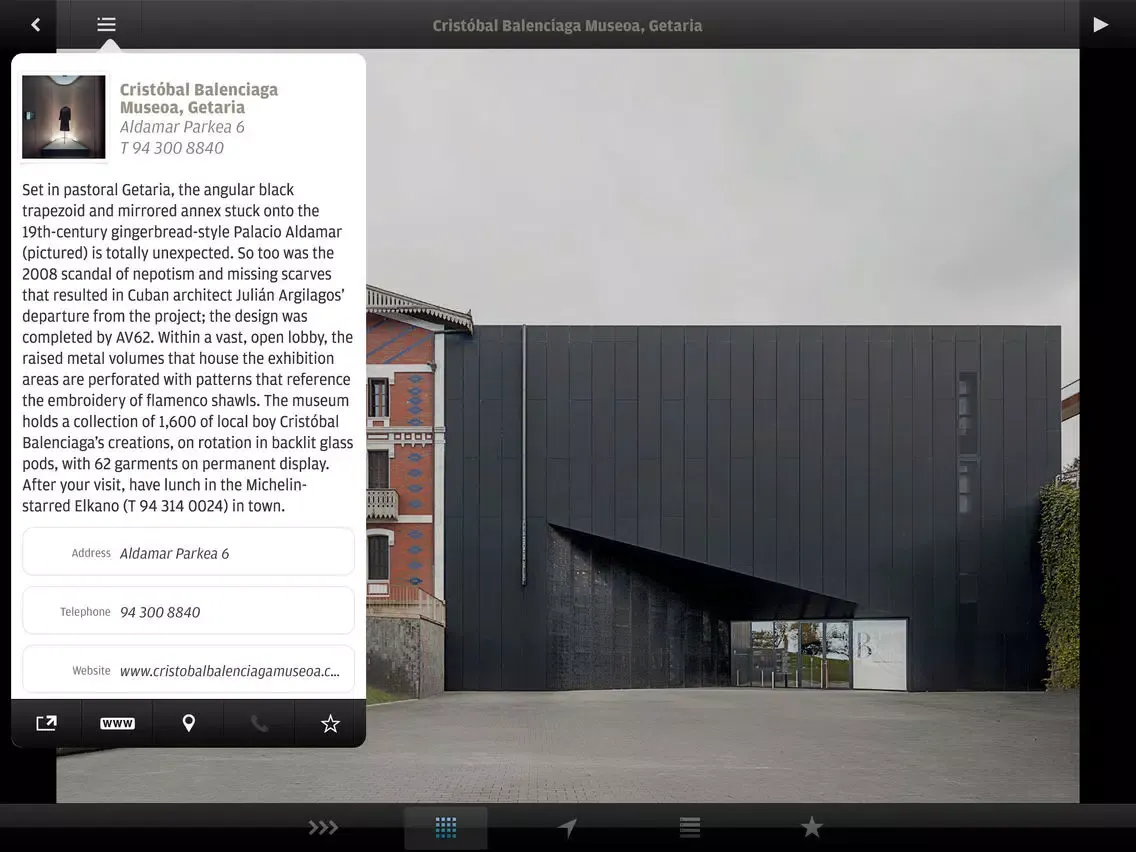Tap the large museum building photograph

click(x=722, y=426)
